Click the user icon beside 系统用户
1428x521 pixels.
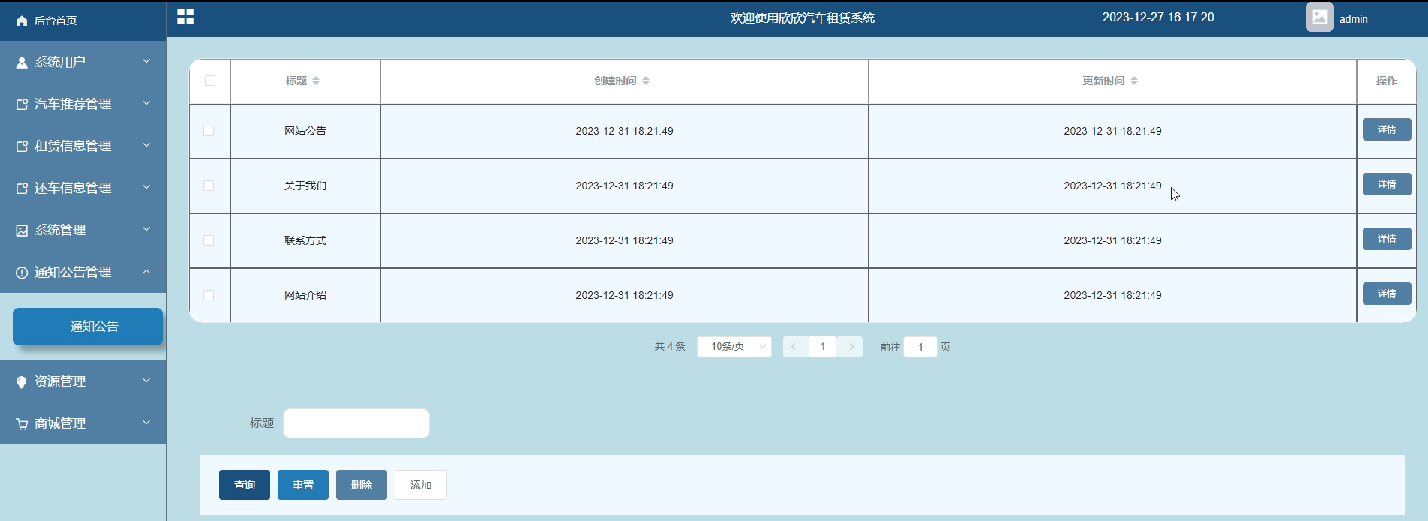click(x=22, y=62)
